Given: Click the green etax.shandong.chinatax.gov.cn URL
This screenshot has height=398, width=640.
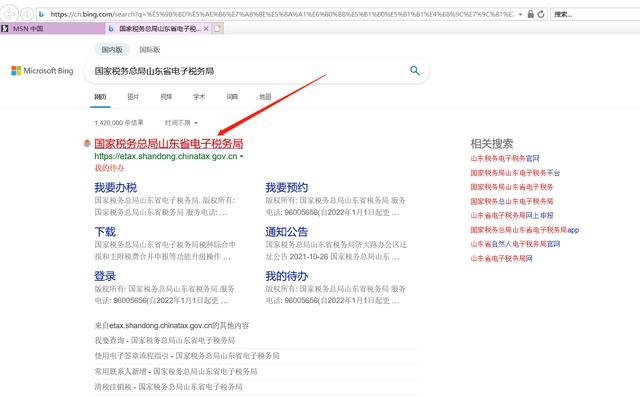Looking at the screenshot, I should pos(166,156).
